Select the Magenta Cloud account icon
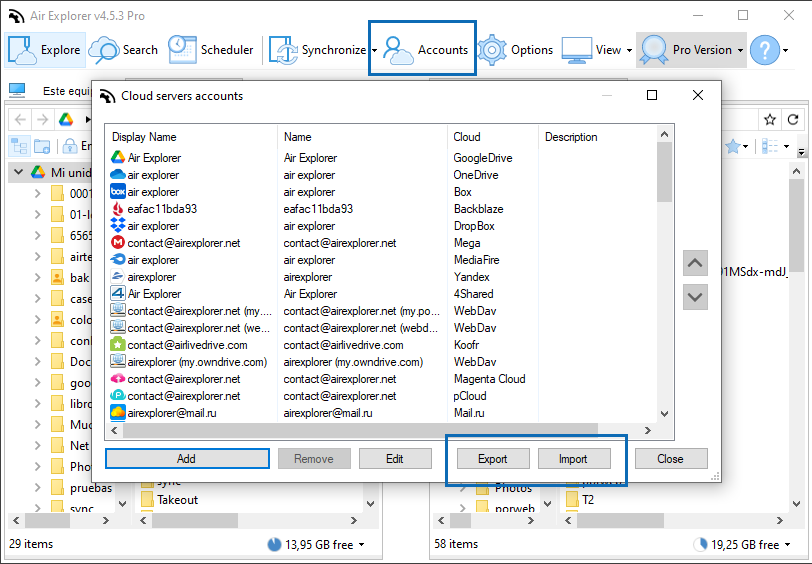The image size is (812, 564). [x=118, y=379]
